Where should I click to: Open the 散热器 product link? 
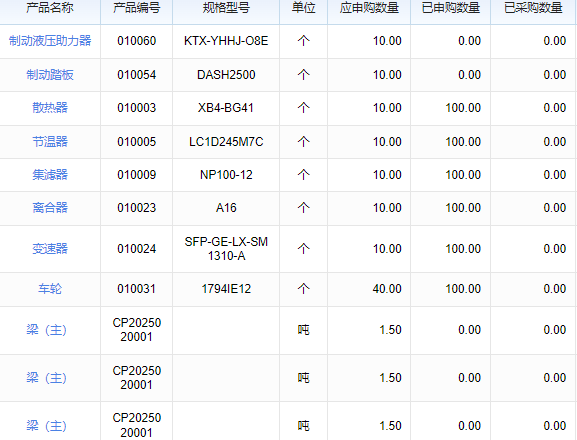tap(50, 108)
